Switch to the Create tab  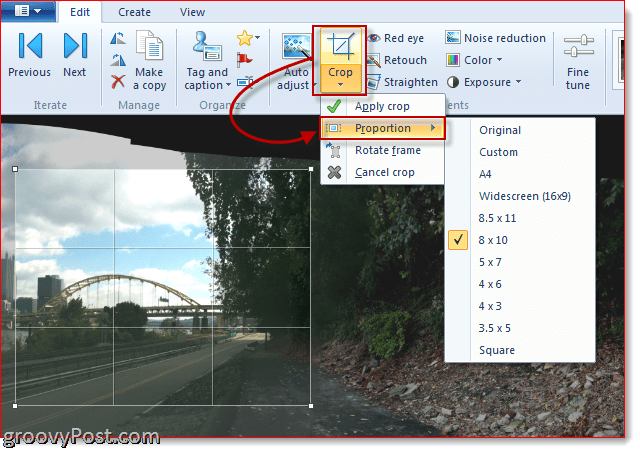pyautogui.click(x=134, y=12)
